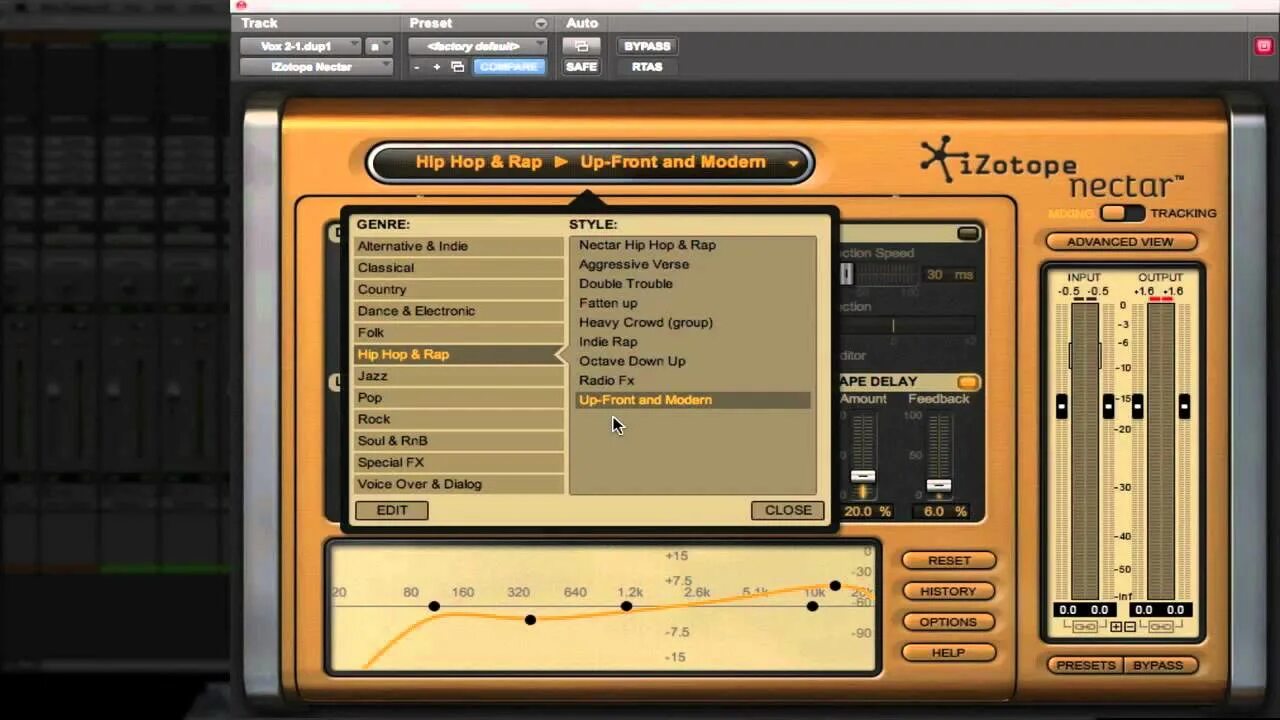Click the highest-frequency EQ node near 20k
The width and height of the screenshot is (1280, 720).
tap(835, 586)
